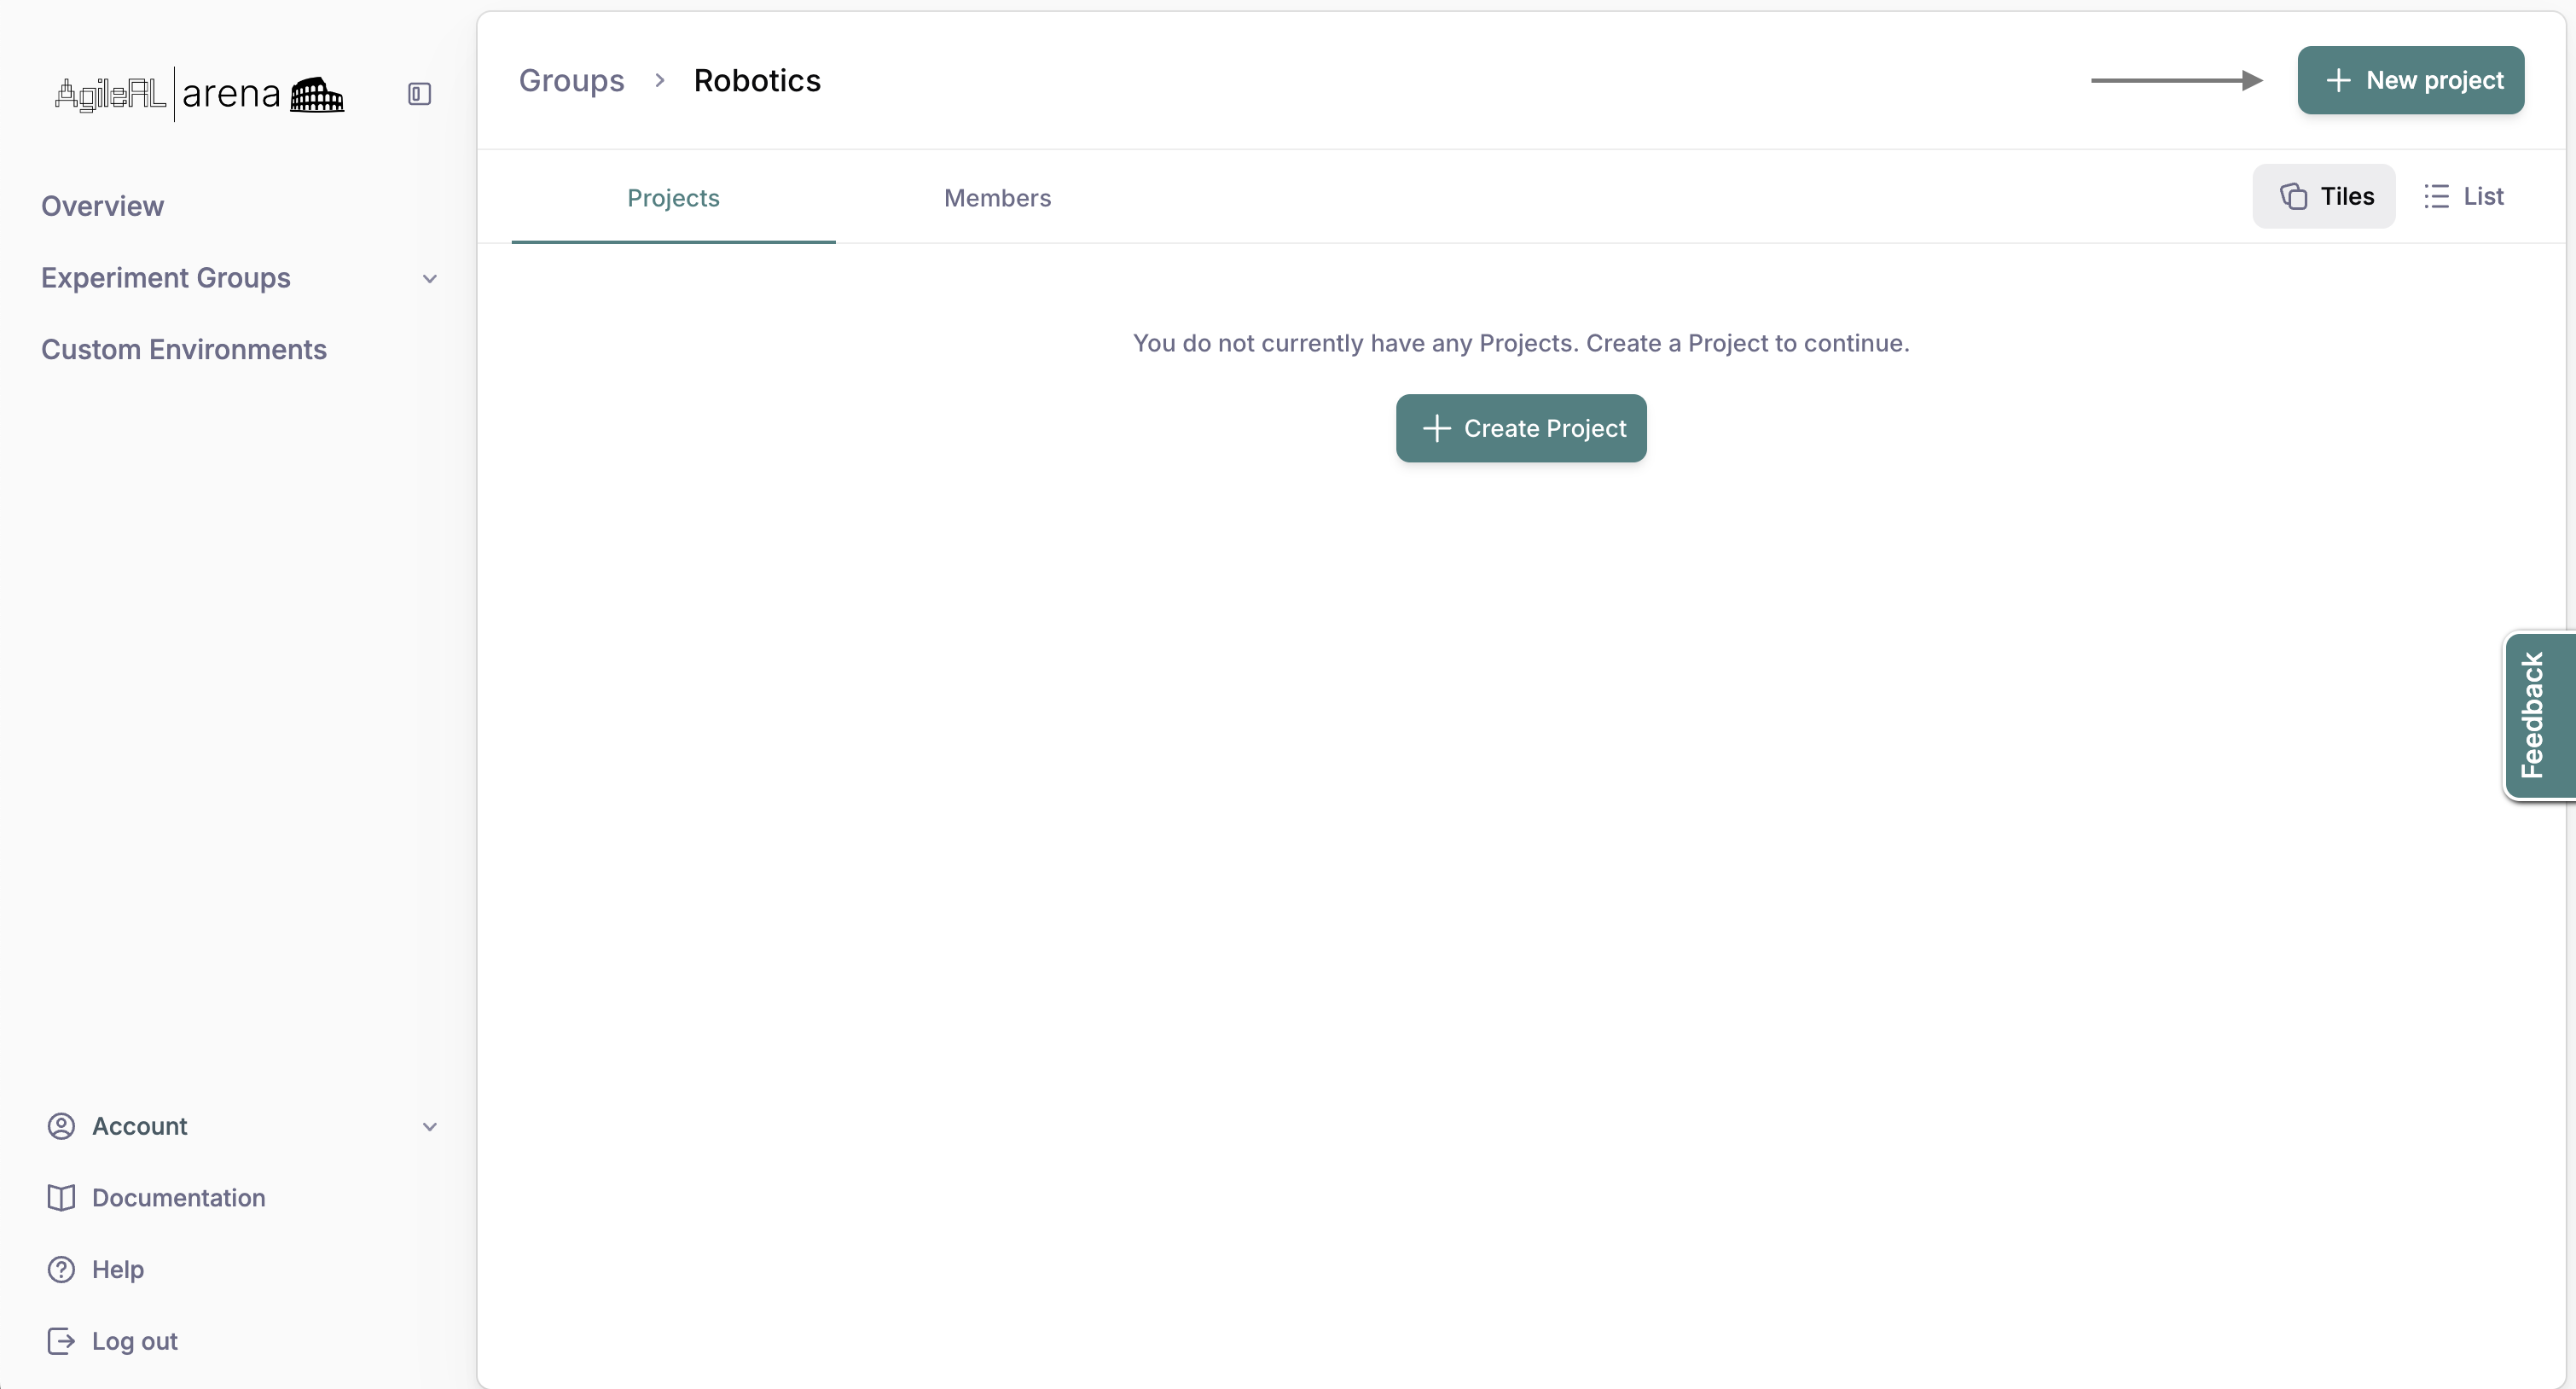Switch to the Projects tab
The width and height of the screenshot is (2576, 1389).
tap(674, 198)
